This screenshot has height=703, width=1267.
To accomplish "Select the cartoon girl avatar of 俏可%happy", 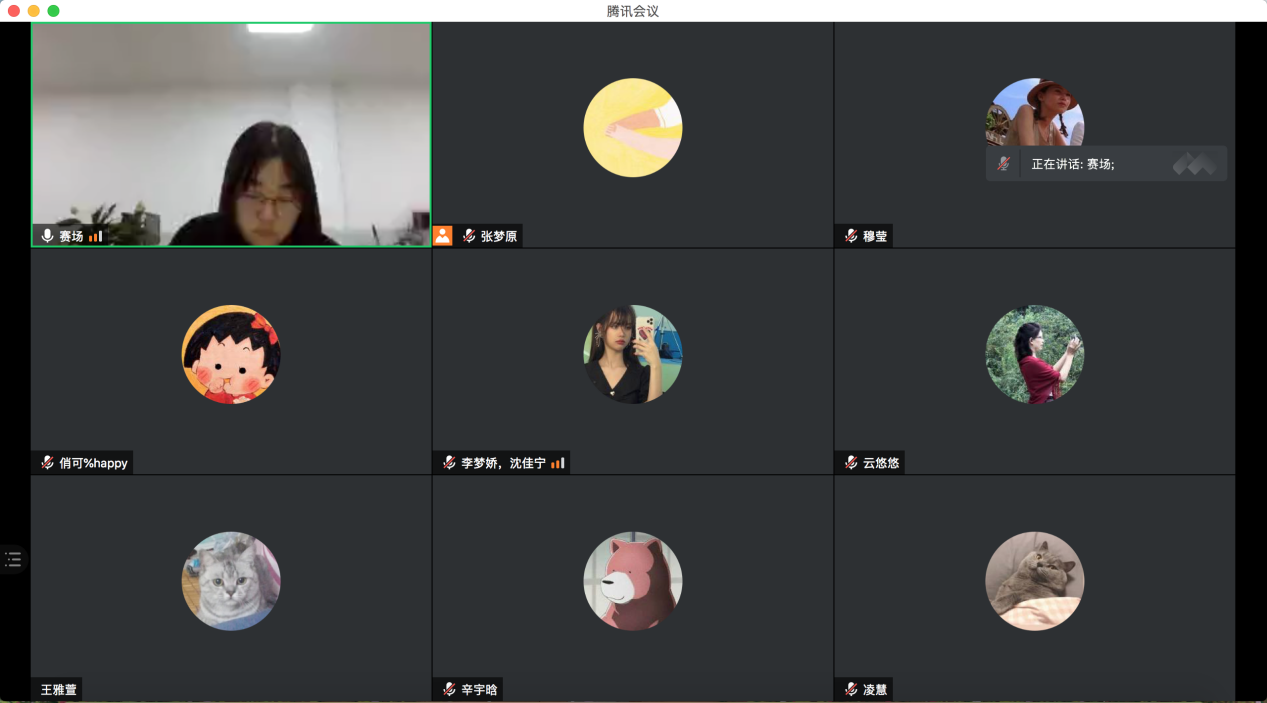I will [x=231, y=354].
